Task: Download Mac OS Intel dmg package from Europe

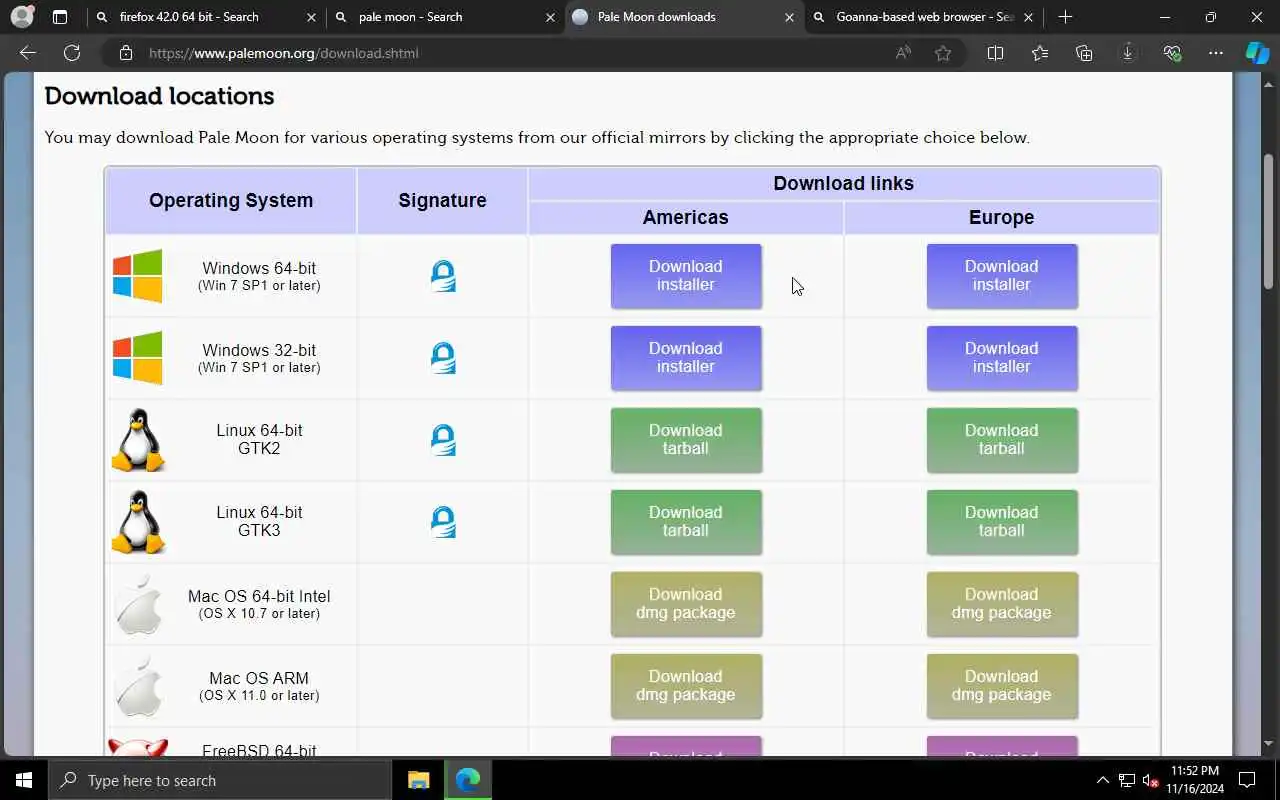Action: [x=1002, y=604]
